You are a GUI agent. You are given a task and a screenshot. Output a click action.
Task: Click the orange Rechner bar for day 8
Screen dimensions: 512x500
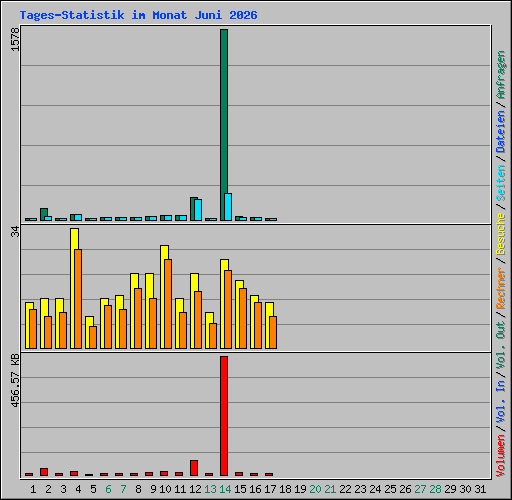(138, 318)
